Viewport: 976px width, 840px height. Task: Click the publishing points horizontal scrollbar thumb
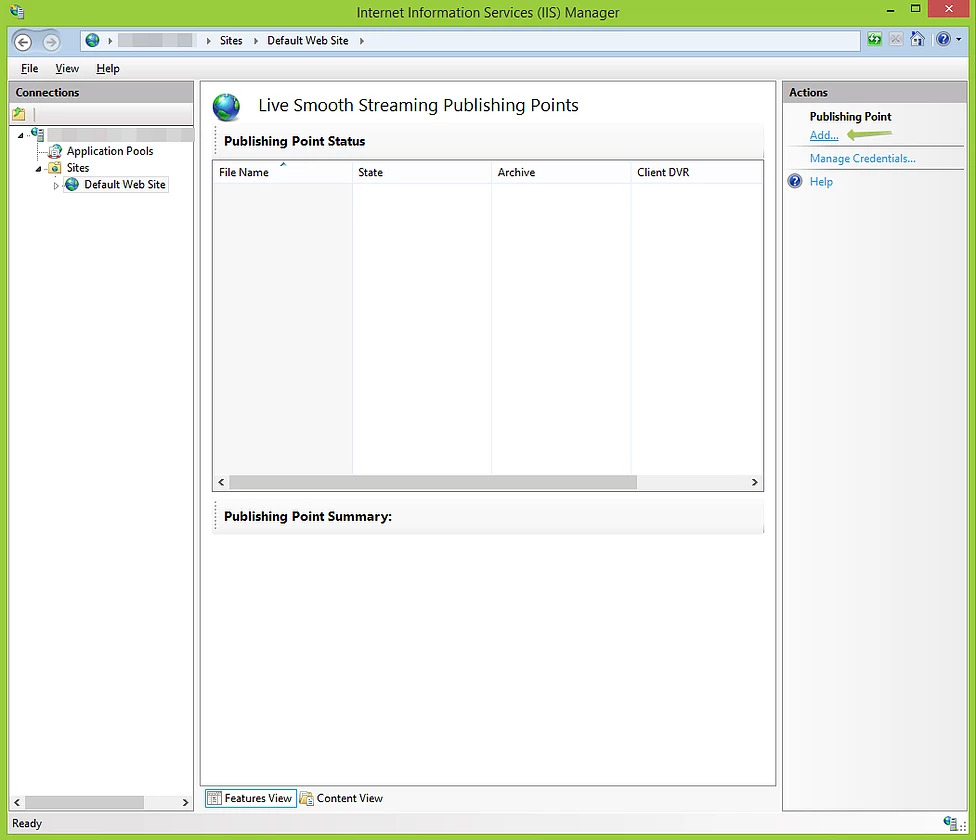433,482
